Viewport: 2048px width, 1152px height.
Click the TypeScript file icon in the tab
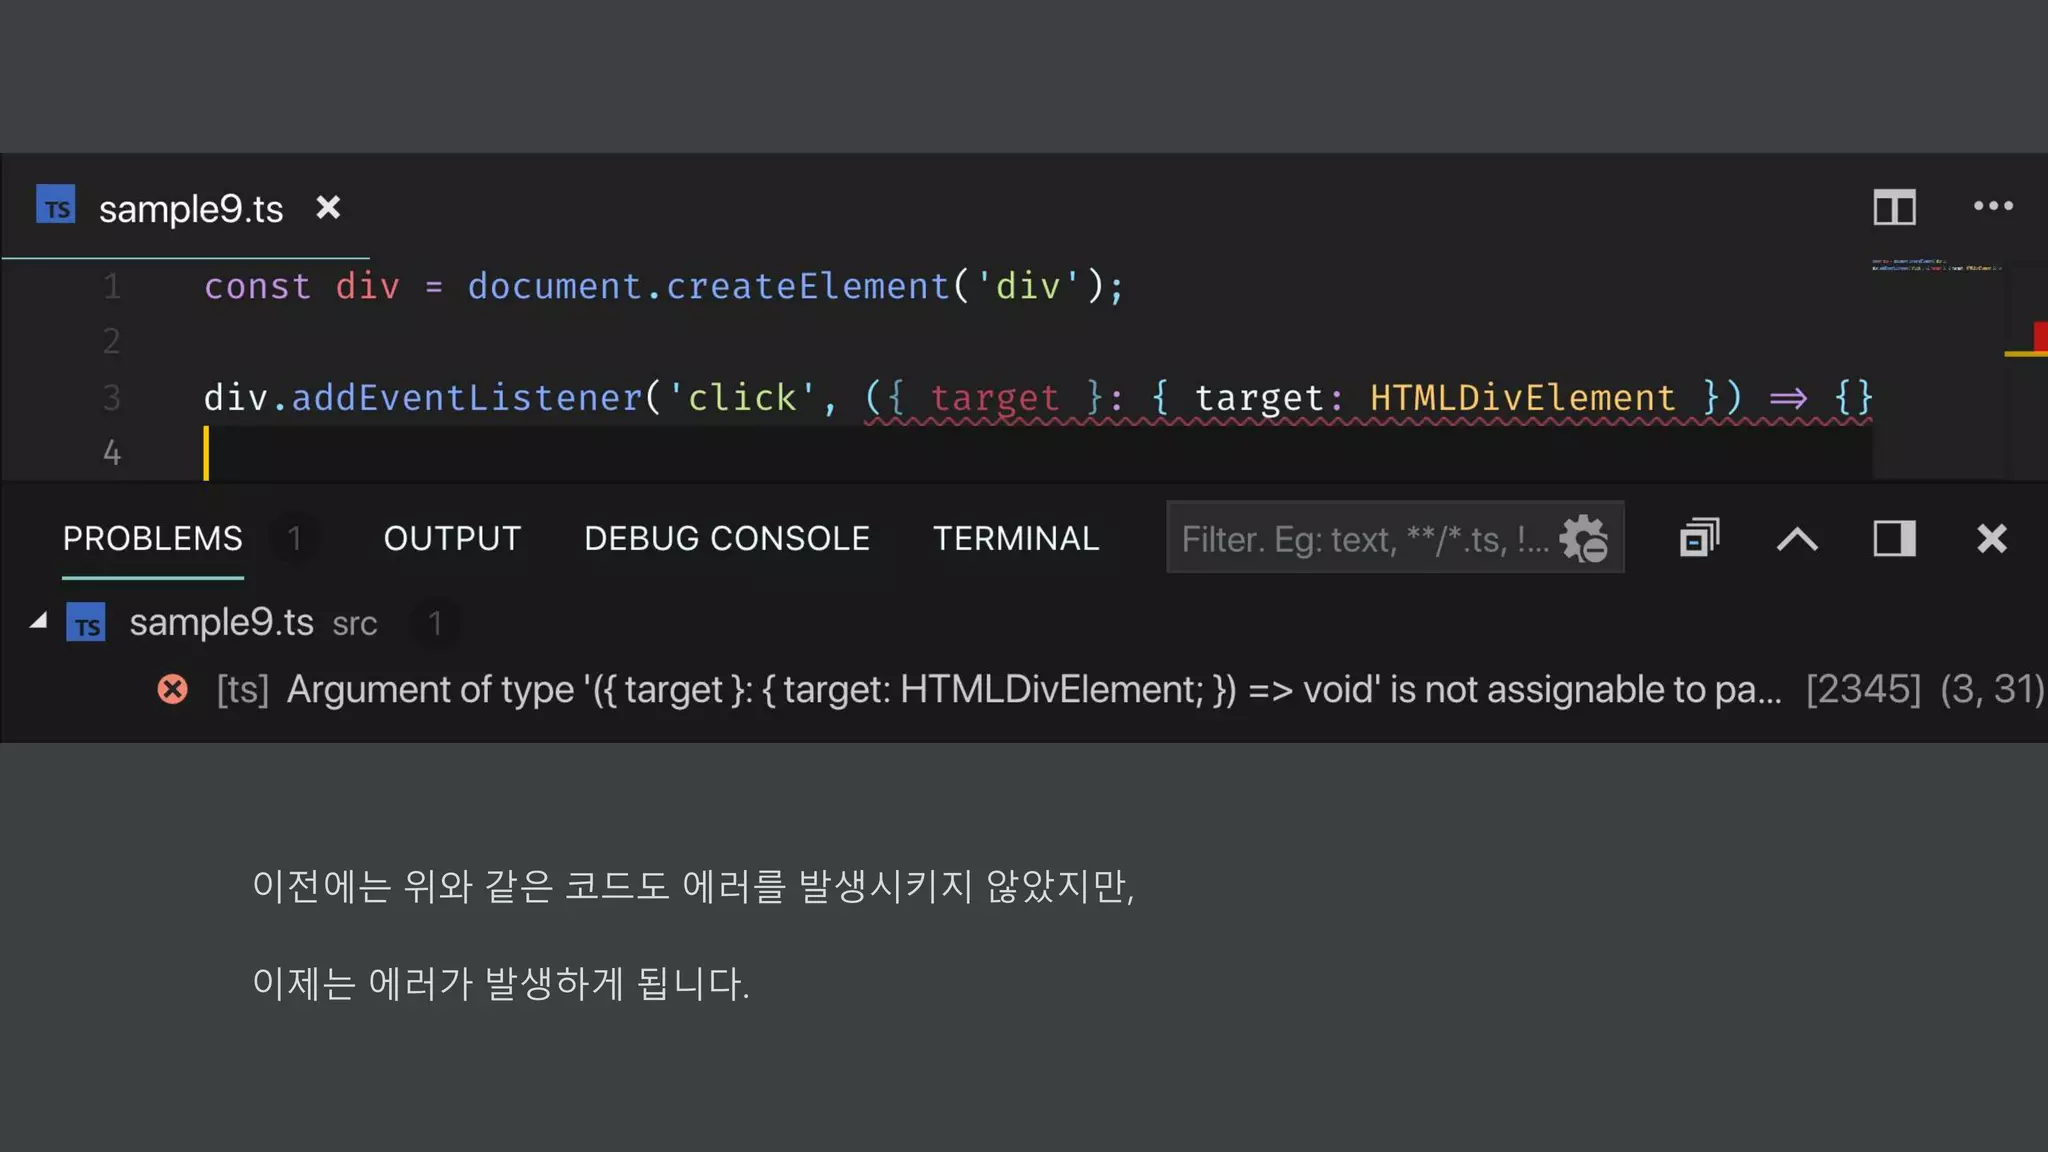(56, 204)
